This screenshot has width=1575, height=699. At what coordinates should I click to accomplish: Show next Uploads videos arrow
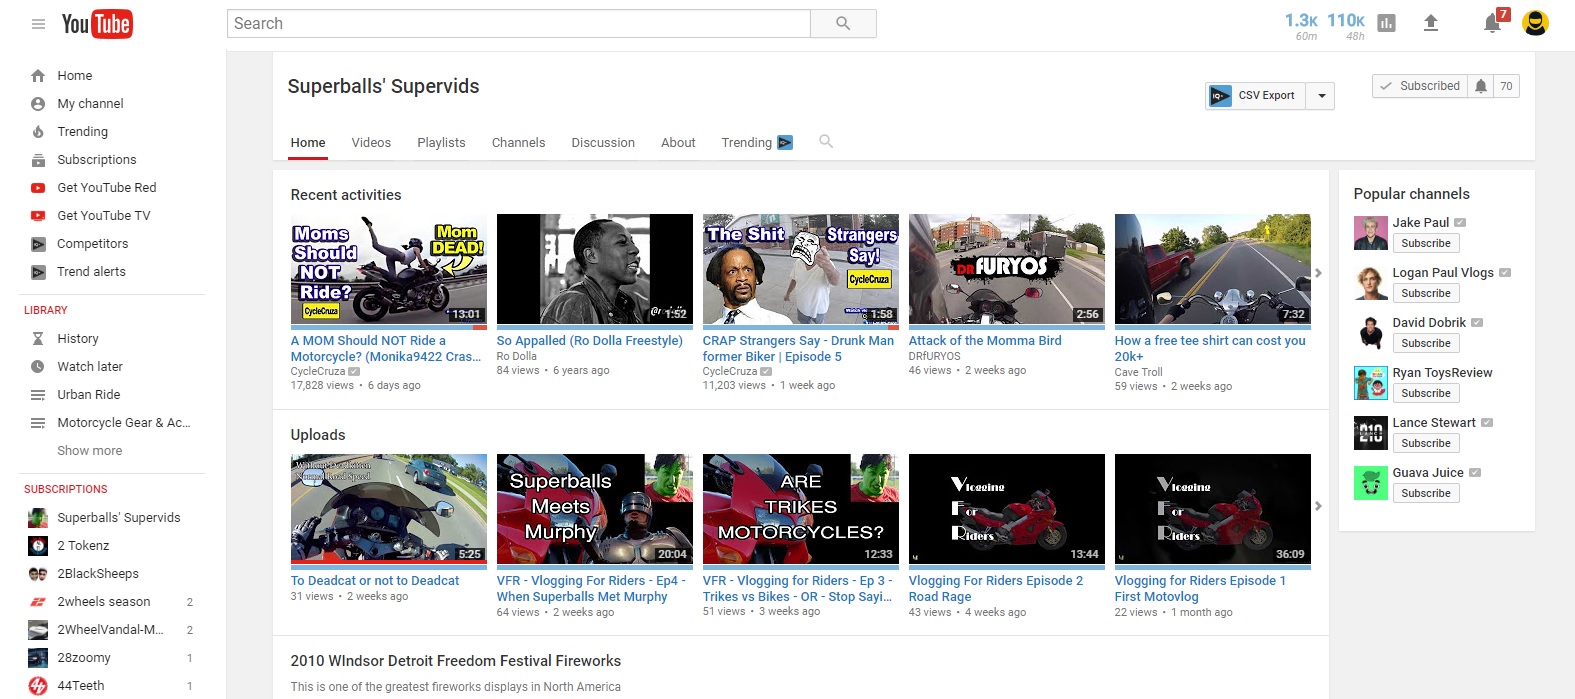(1318, 506)
